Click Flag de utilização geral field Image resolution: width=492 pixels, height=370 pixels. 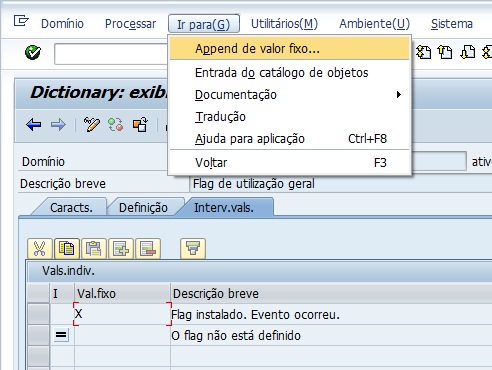coord(340,184)
